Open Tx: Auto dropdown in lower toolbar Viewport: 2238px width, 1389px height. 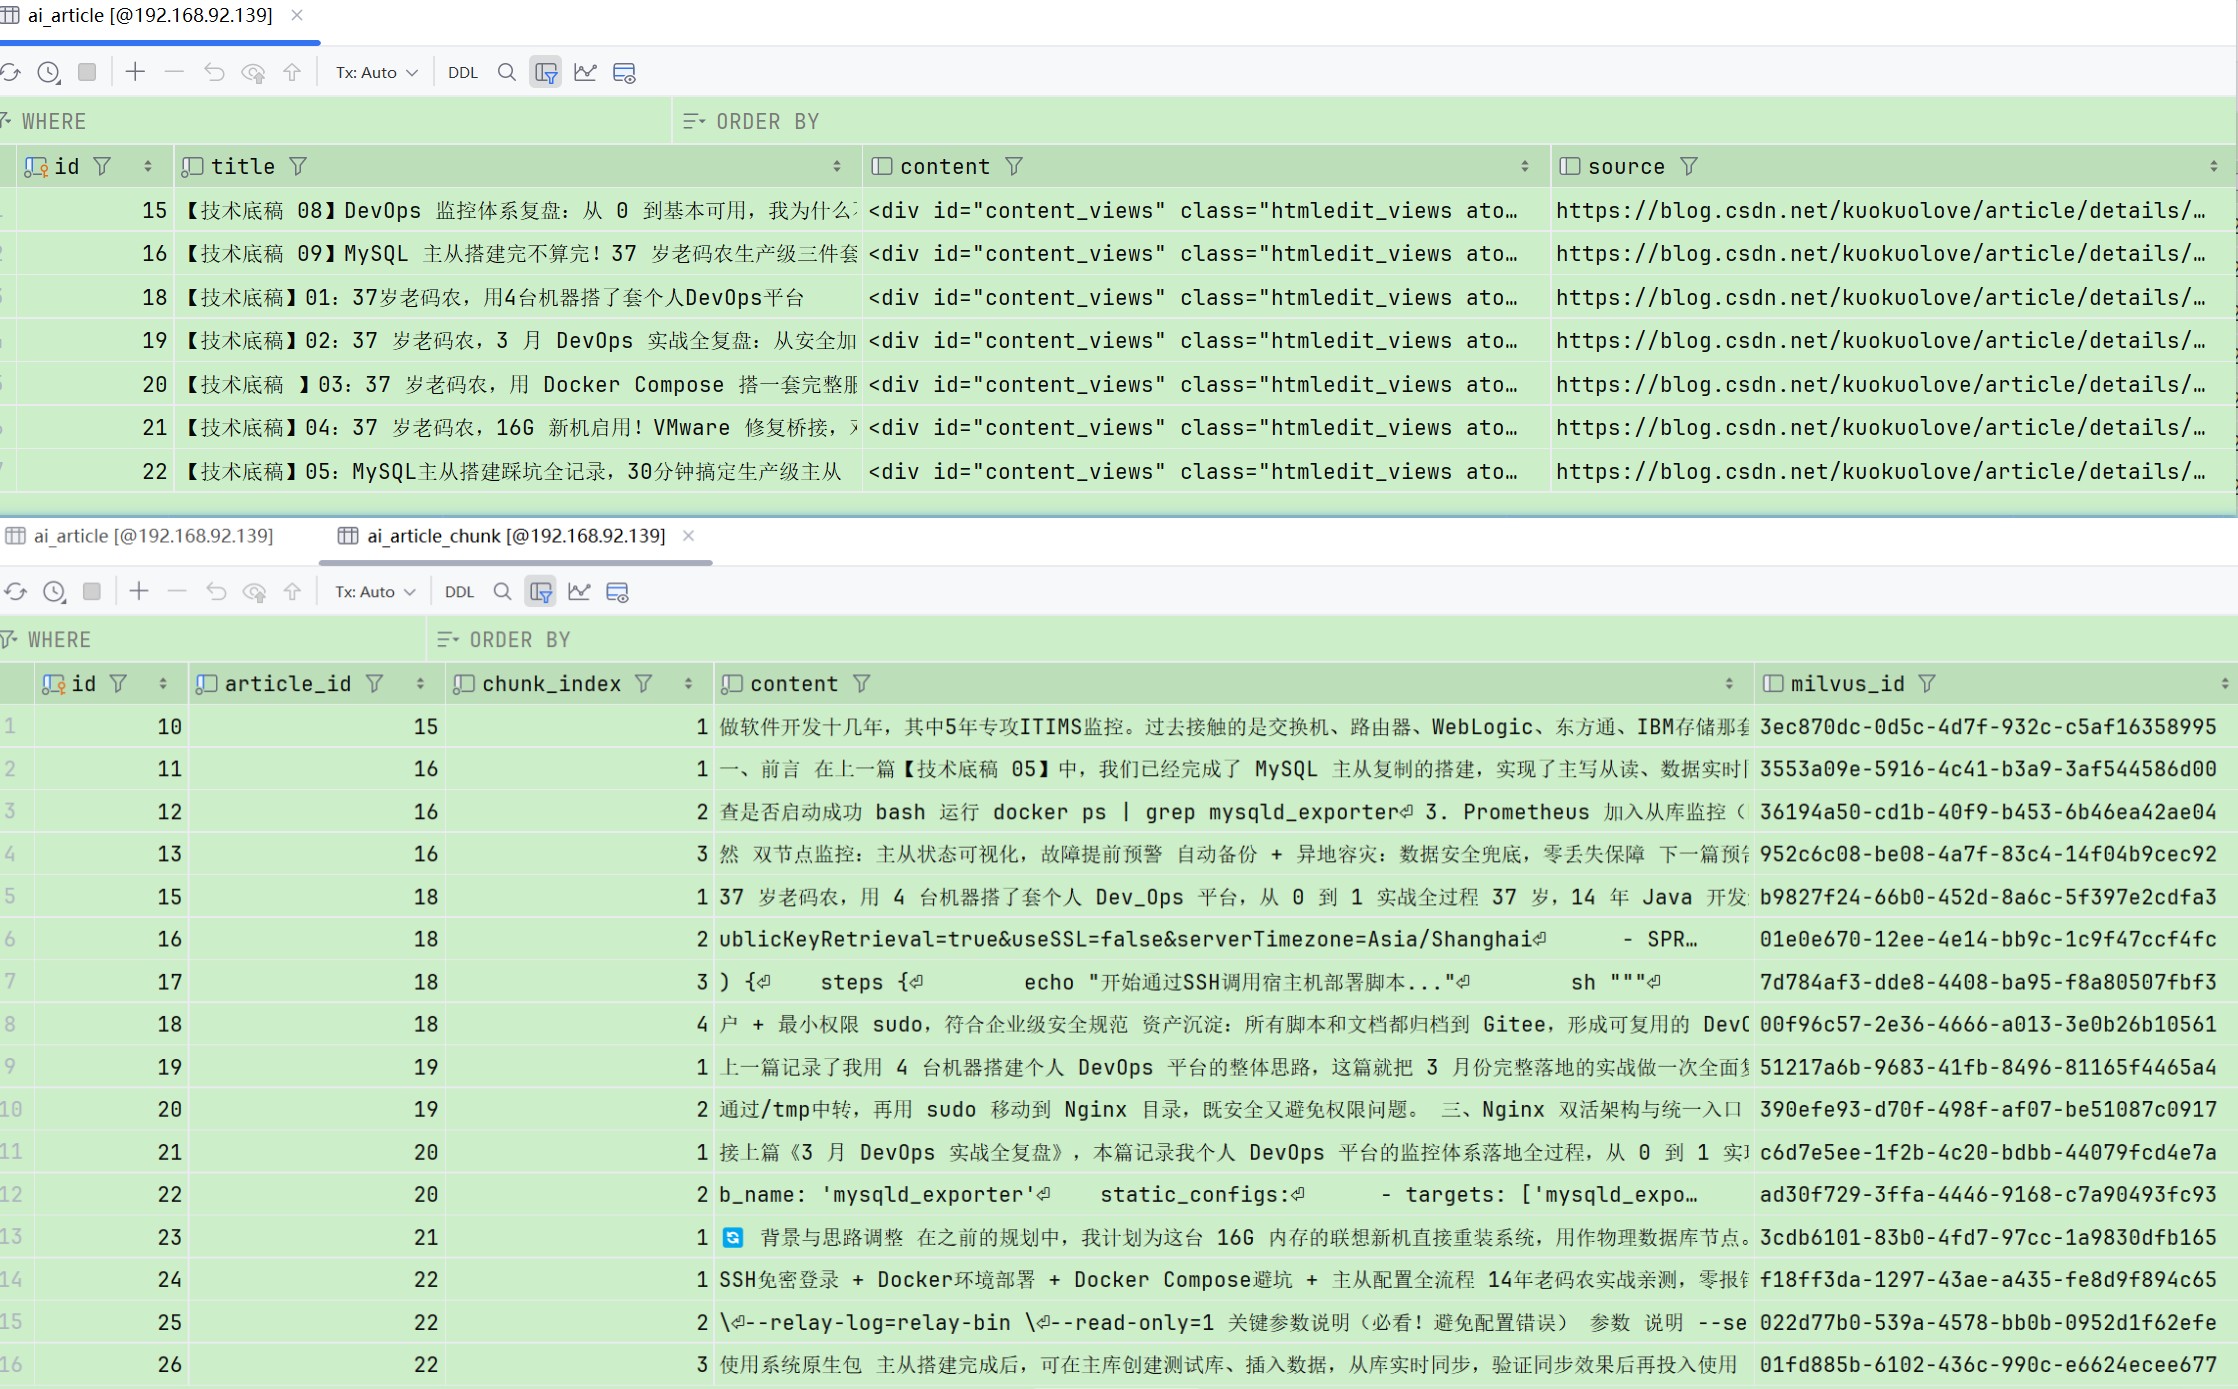(374, 592)
